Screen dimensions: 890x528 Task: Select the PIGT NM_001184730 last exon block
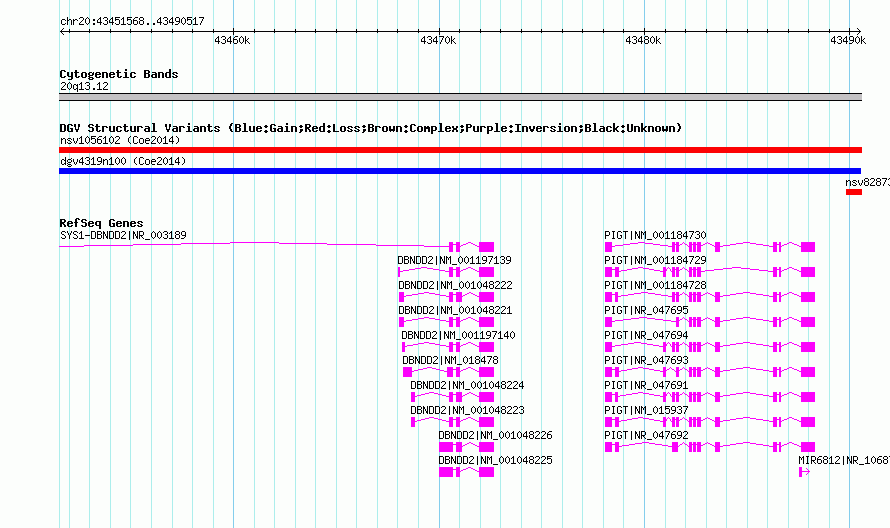click(808, 247)
